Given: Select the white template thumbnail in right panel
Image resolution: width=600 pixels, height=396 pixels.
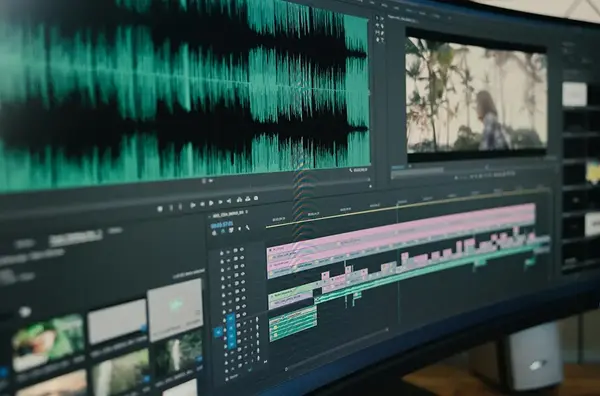Looking at the screenshot, I should click(x=574, y=94).
